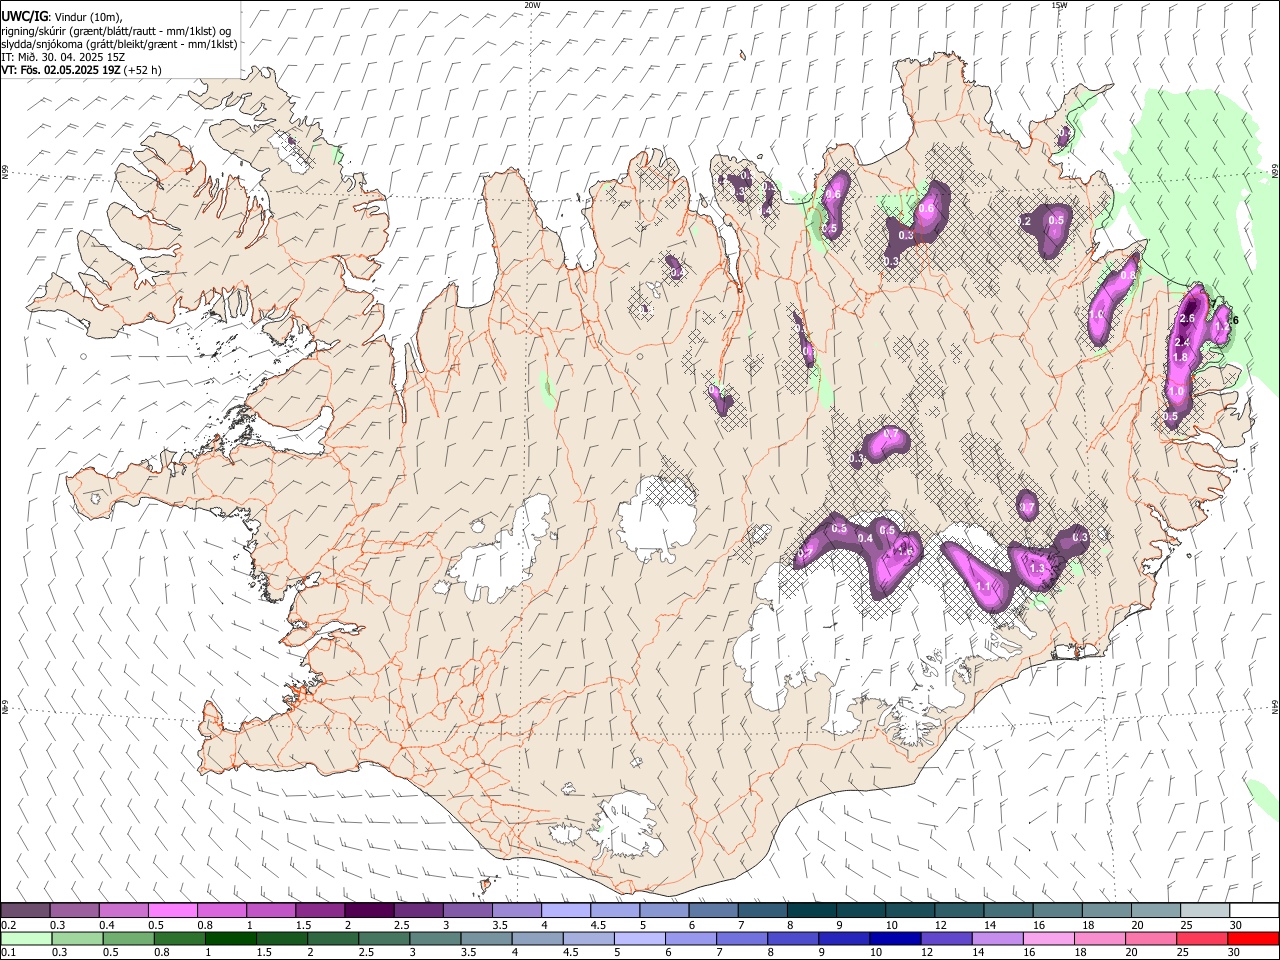Select the white swatch above 30 in the upper scale
The width and height of the screenshot is (1280, 960).
point(1254,910)
